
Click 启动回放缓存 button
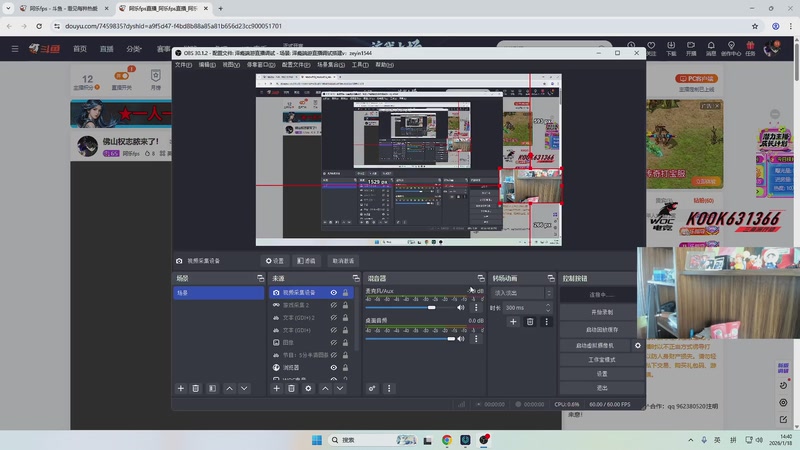[602, 330]
